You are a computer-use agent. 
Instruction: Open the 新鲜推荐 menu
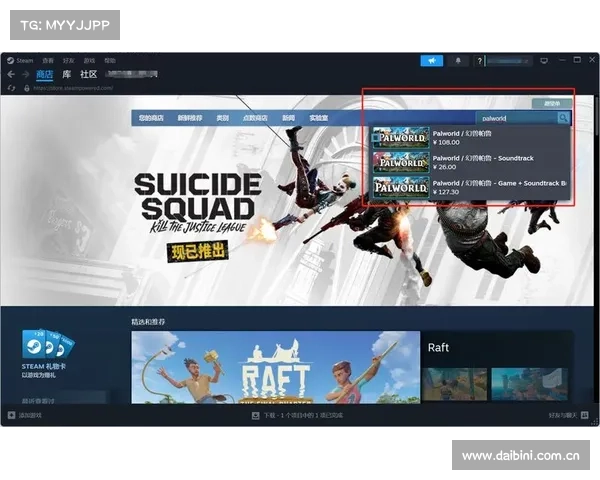[x=190, y=118]
